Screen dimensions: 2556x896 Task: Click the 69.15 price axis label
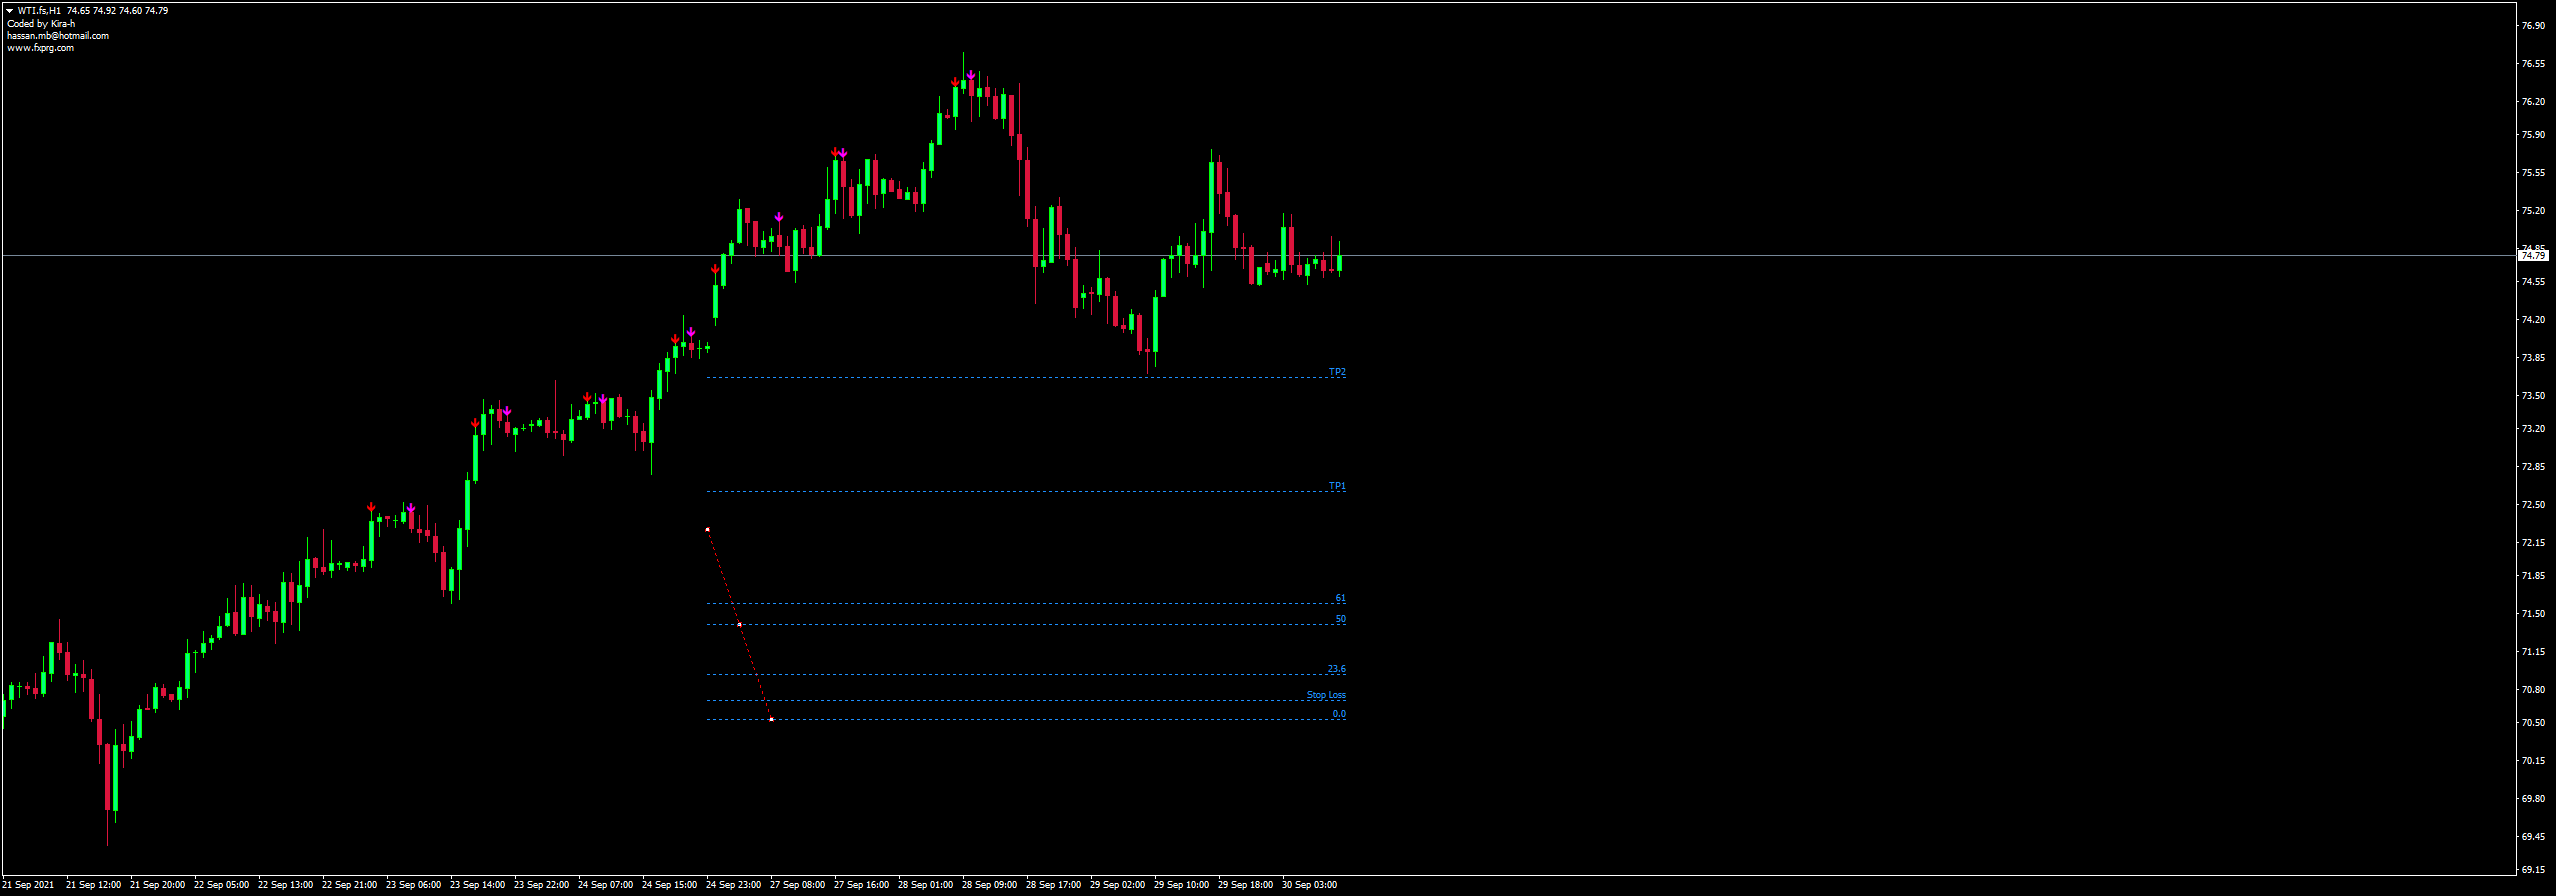click(x=2533, y=870)
